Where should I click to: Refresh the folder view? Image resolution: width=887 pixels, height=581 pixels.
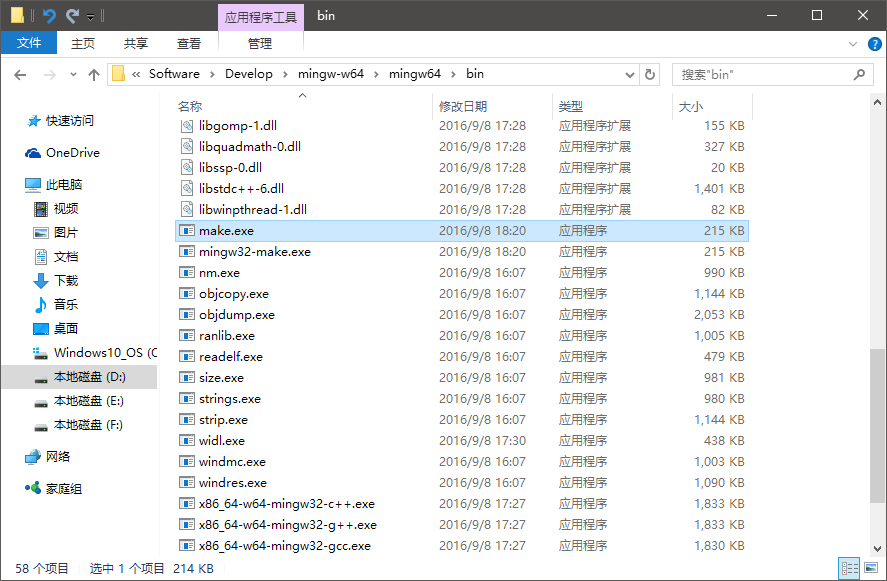pos(650,73)
